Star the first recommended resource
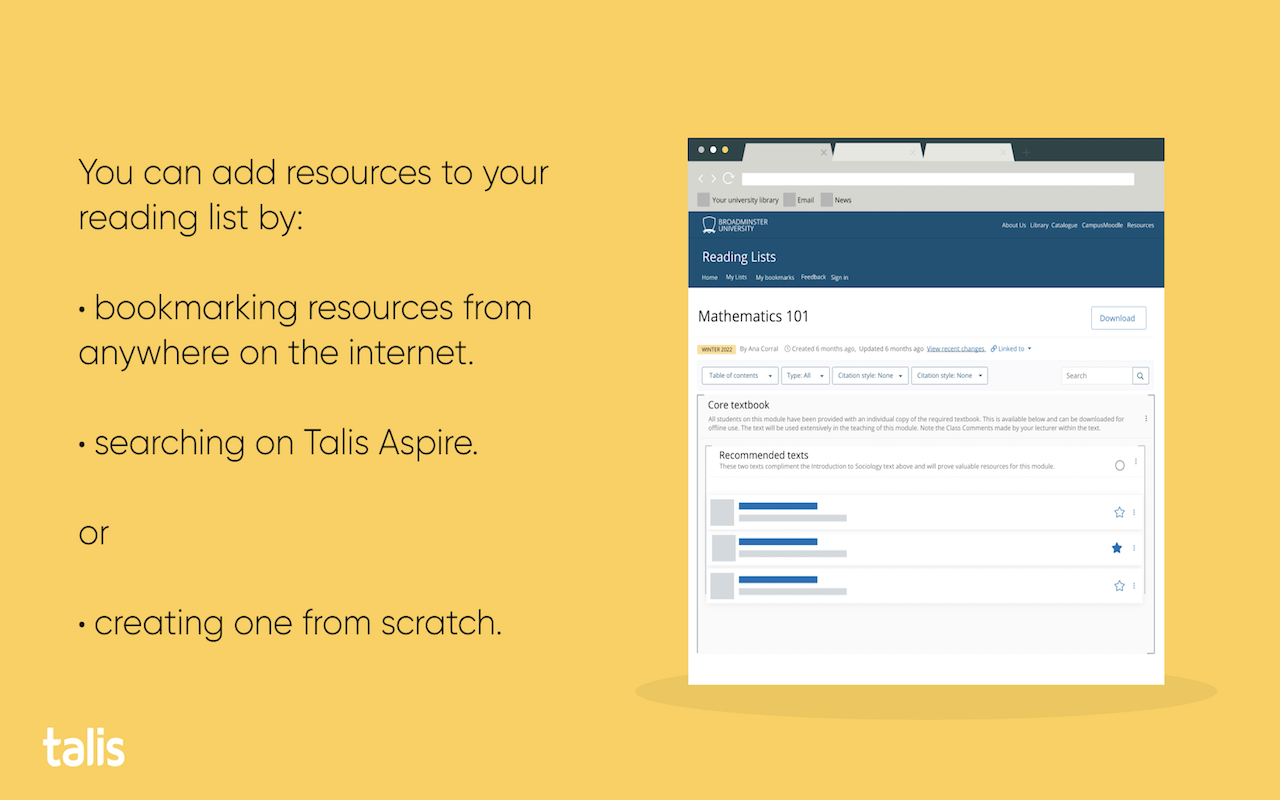This screenshot has height=800, width=1280. tap(1119, 512)
